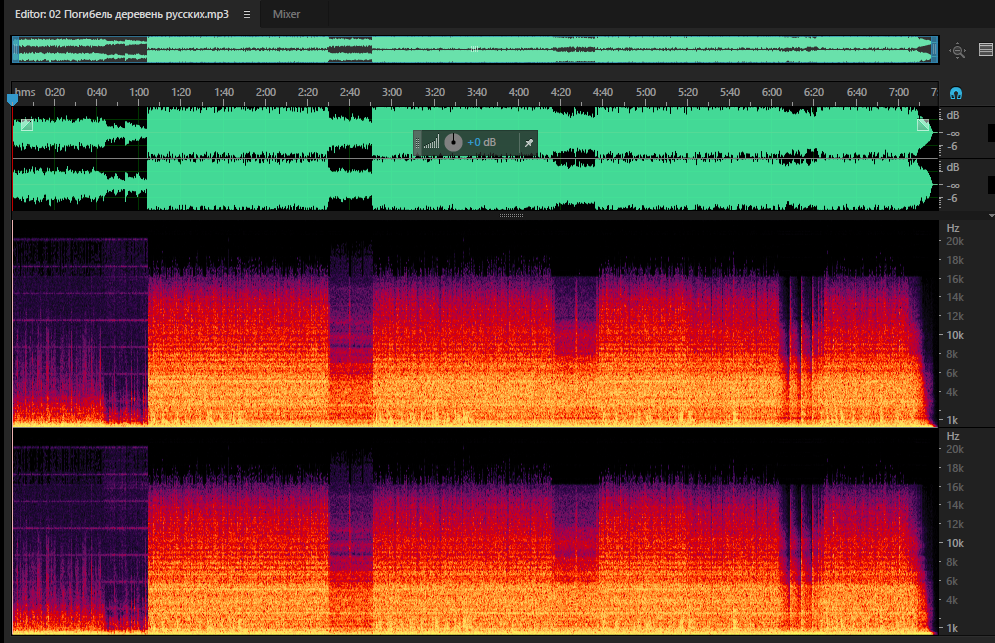The width and height of the screenshot is (995, 643).
Task: Click the 6:40 mark on the time ruler
Action: [856, 92]
